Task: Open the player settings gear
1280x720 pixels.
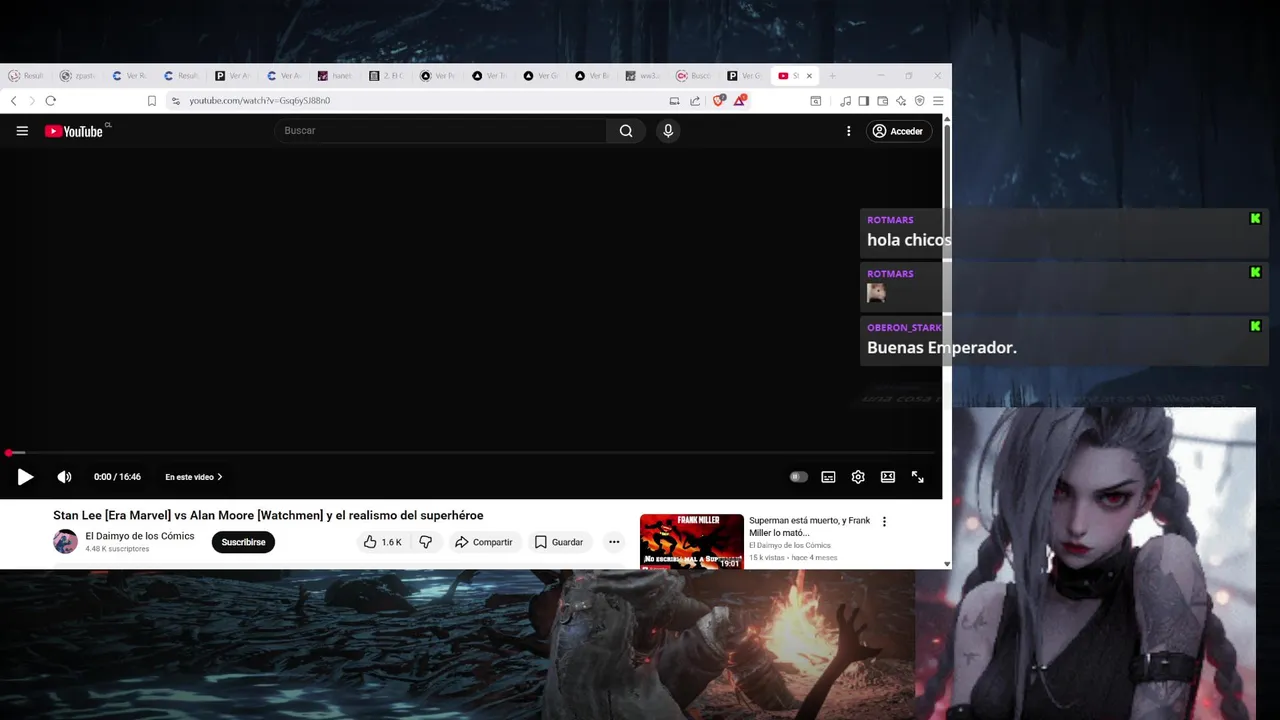Action: [858, 477]
